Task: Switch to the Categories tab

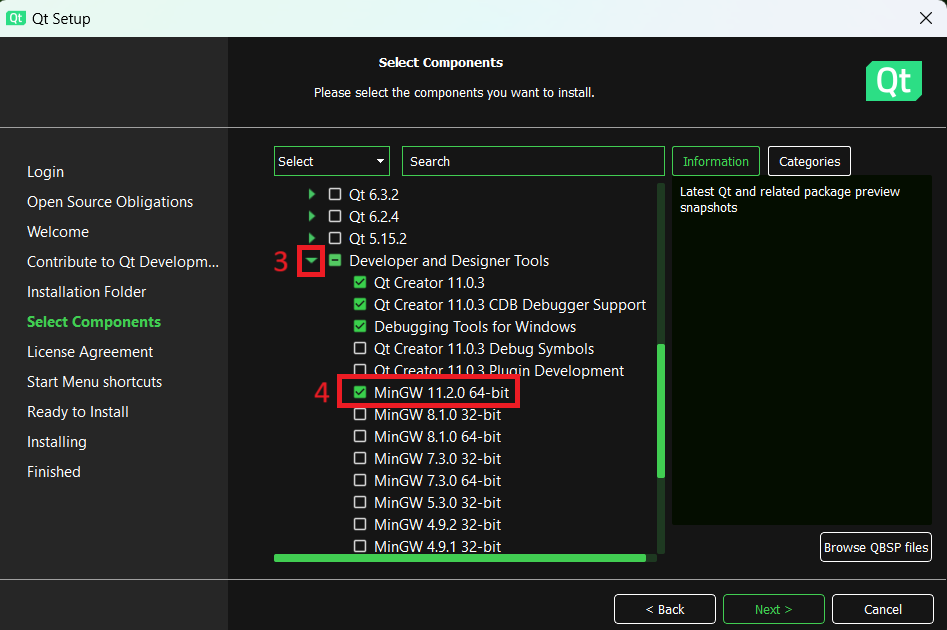Action: coord(809,161)
